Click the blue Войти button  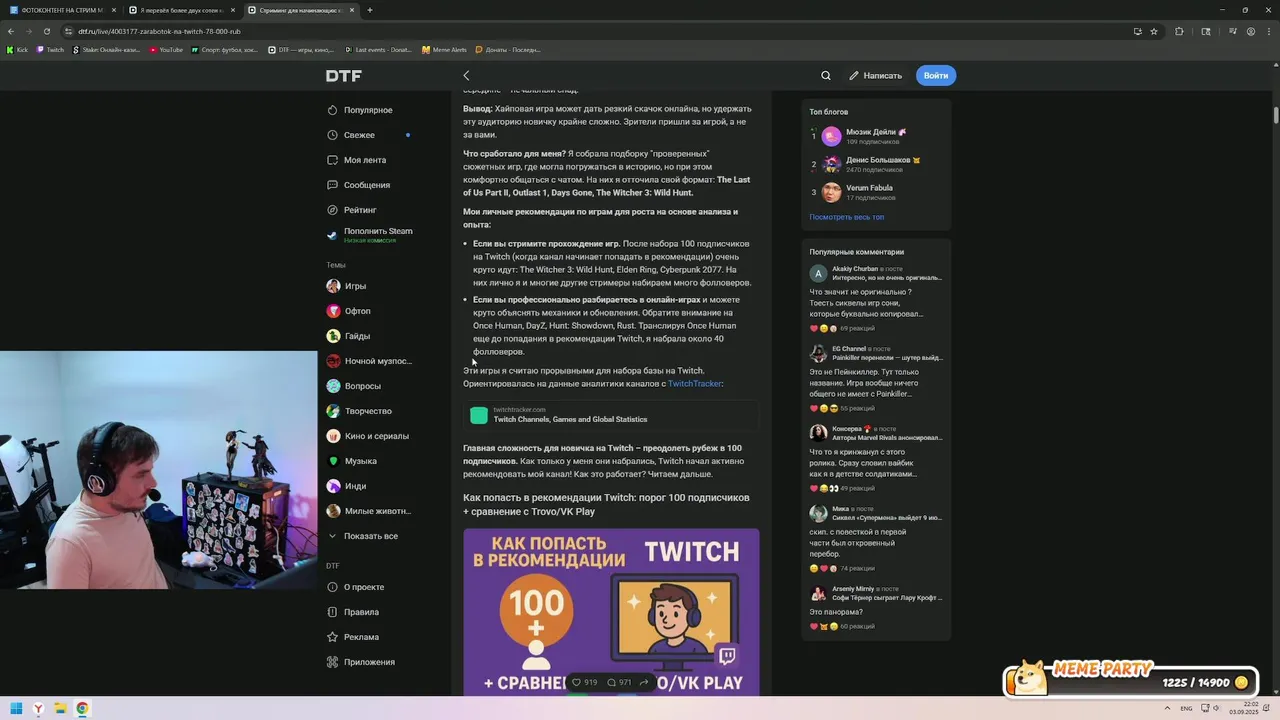click(x=936, y=76)
